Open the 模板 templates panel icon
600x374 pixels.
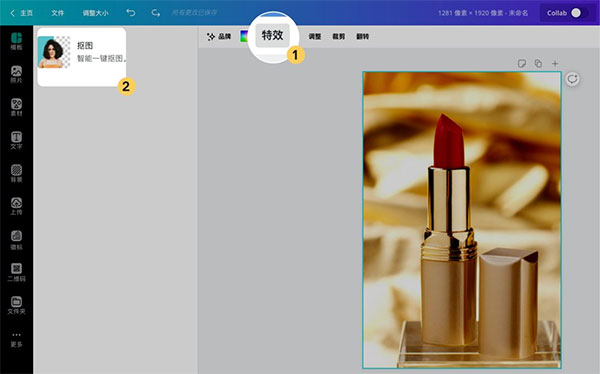pos(16,41)
